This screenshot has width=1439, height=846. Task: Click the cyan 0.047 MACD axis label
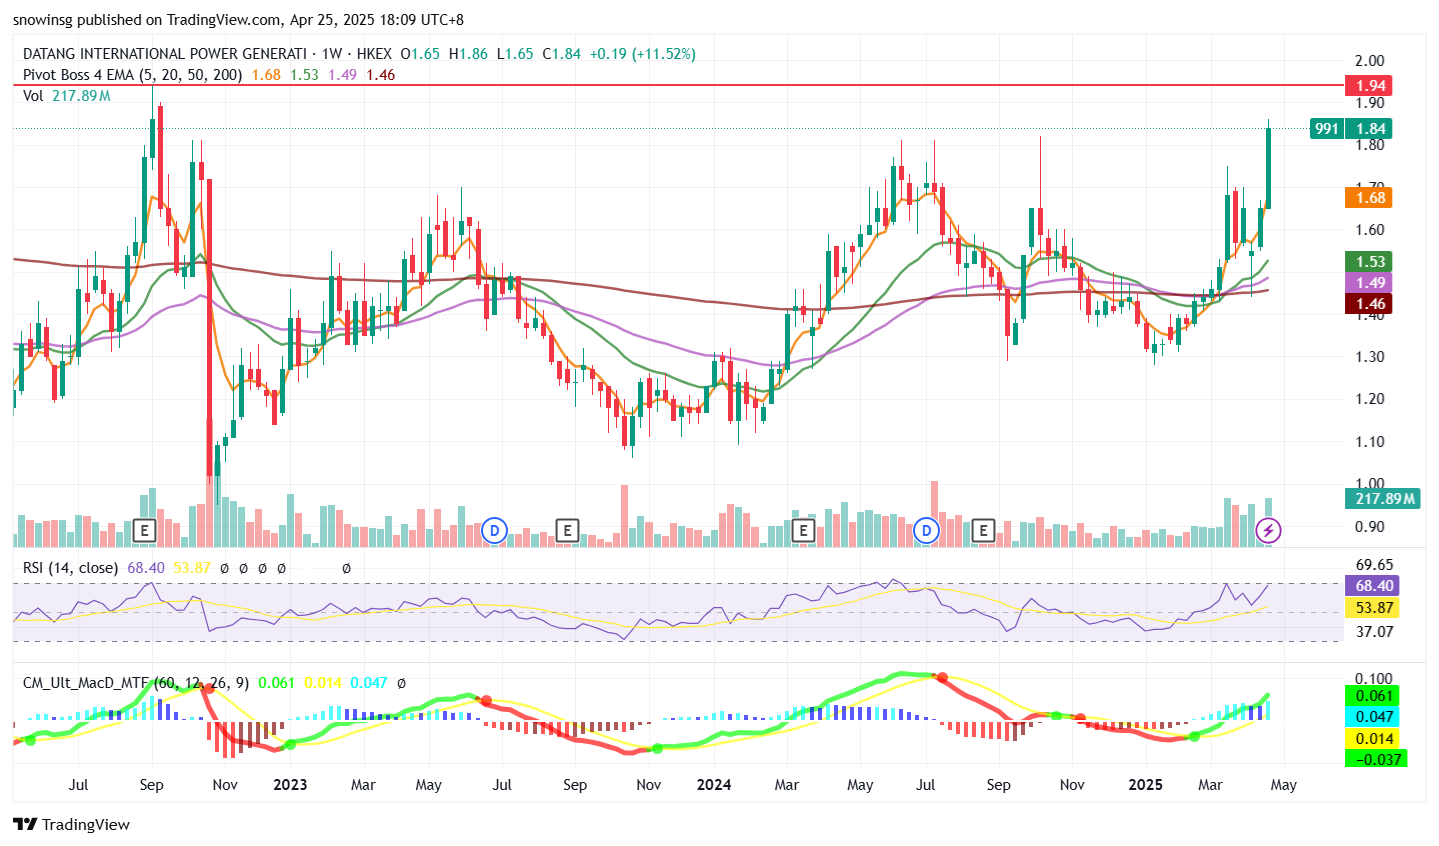coord(1372,717)
